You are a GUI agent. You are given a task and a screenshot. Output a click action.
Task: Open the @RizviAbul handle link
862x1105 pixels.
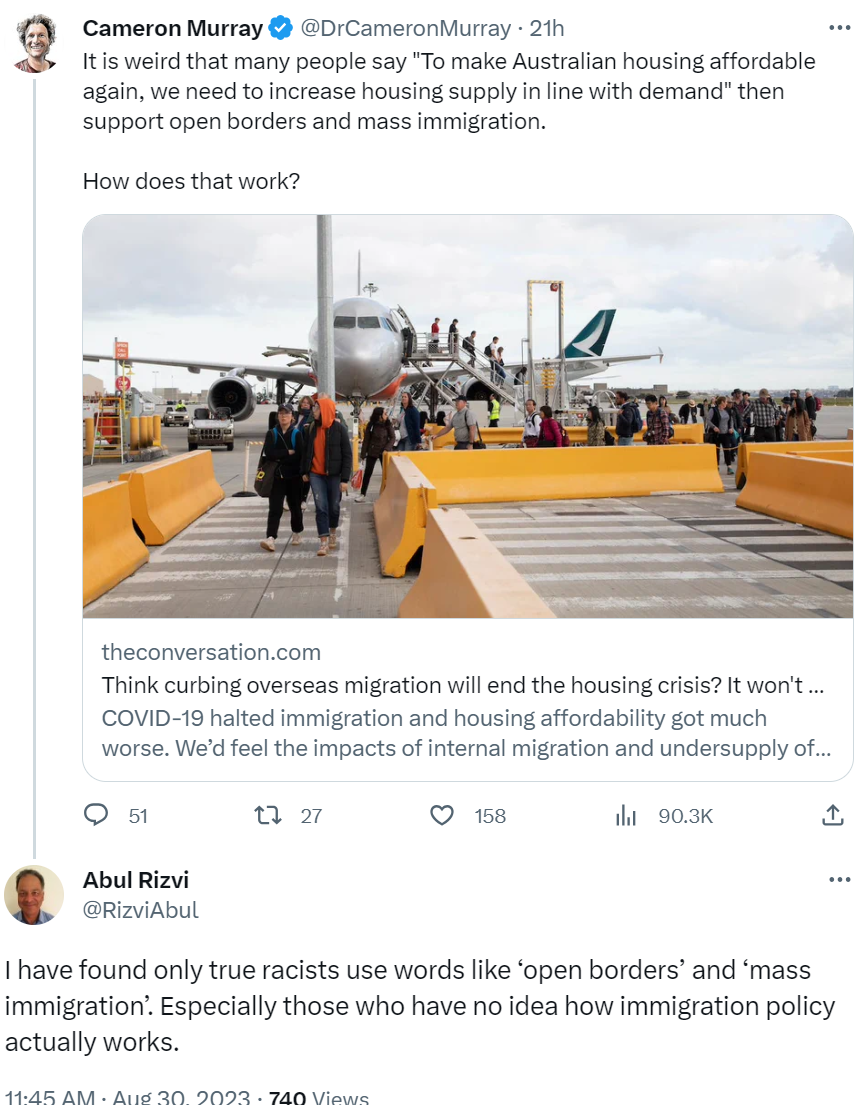pyautogui.click(x=140, y=910)
